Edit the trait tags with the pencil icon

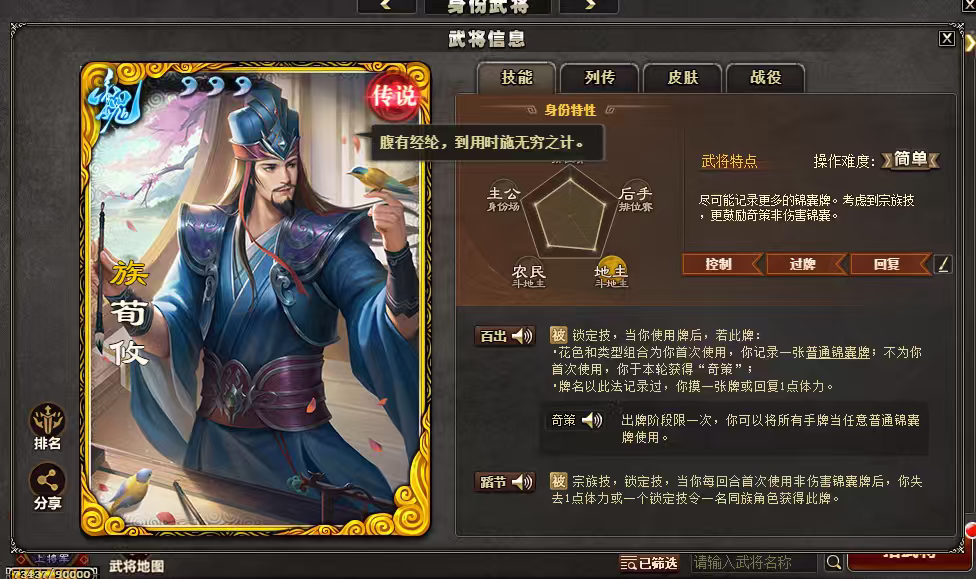tap(943, 265)
